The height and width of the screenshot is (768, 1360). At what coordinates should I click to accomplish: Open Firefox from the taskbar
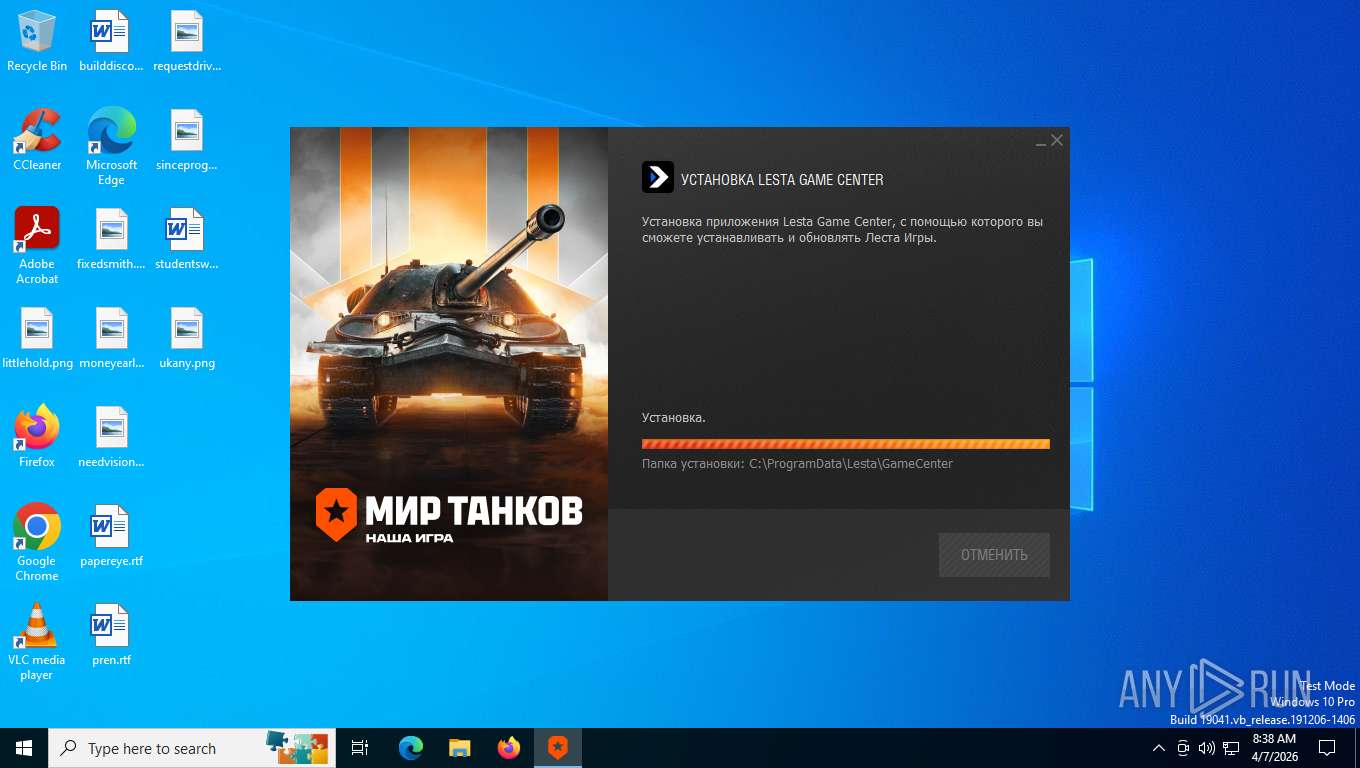509,748
